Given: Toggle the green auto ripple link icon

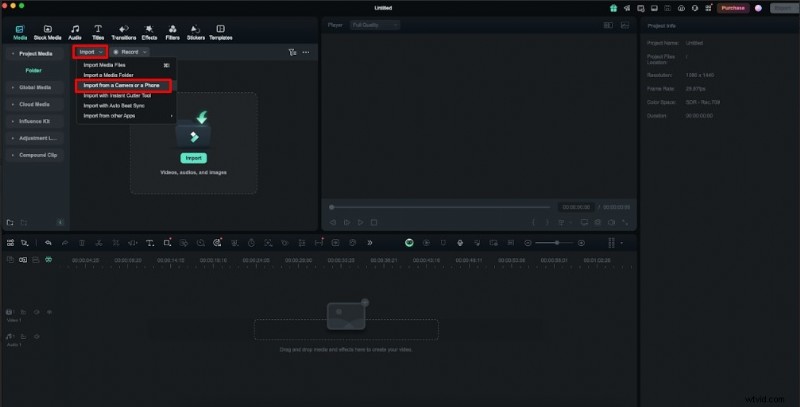Looking at the screenshot, I should pos(48,260).
